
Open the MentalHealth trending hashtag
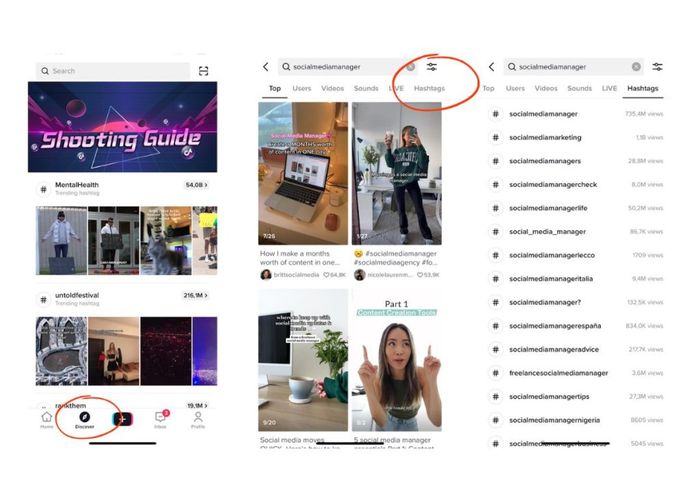(77, 184)
